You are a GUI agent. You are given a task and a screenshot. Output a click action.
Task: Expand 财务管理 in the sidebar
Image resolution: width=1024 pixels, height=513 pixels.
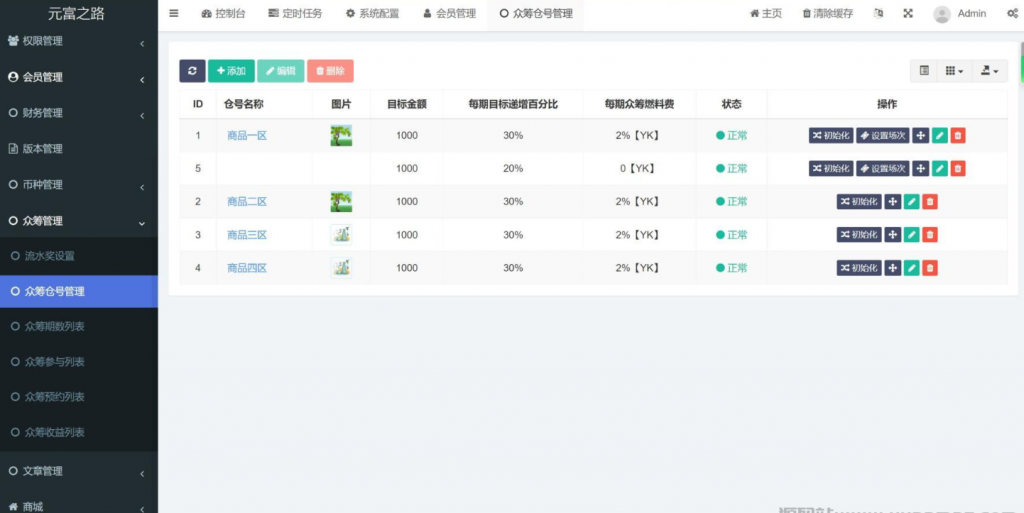pos(78,113)
